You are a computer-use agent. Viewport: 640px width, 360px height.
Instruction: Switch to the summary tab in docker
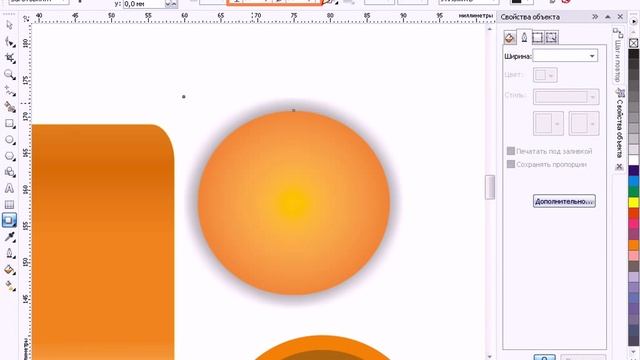[x=551, y=38]
